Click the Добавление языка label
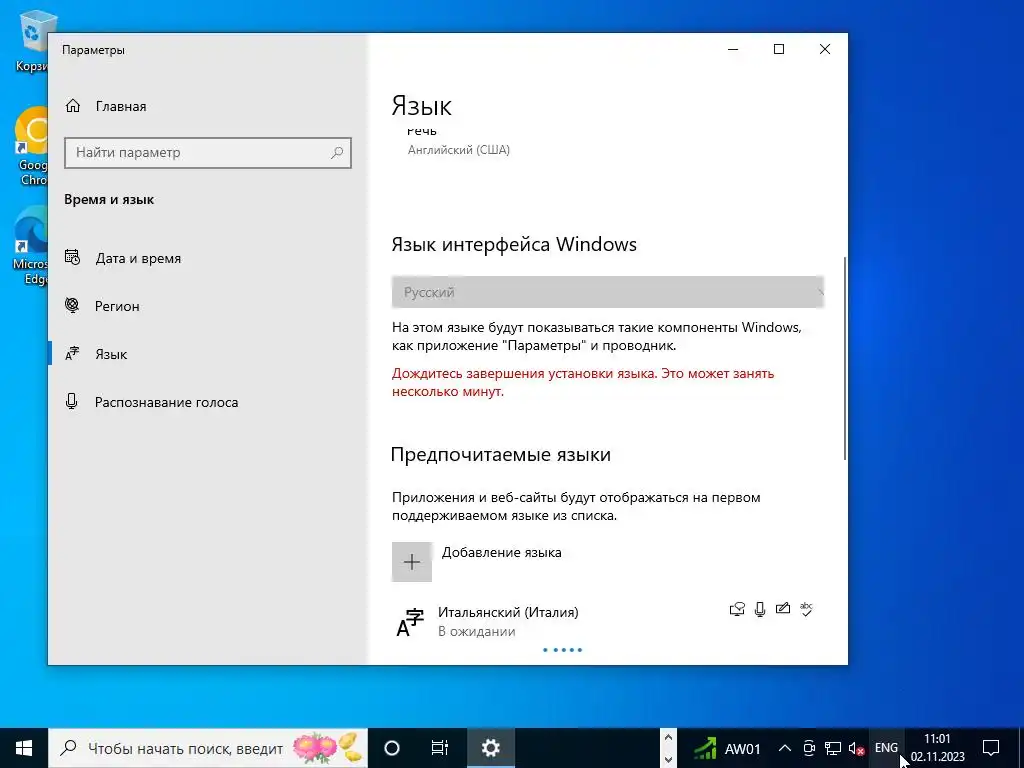1024x768 pixels. (x=502, y=552)
